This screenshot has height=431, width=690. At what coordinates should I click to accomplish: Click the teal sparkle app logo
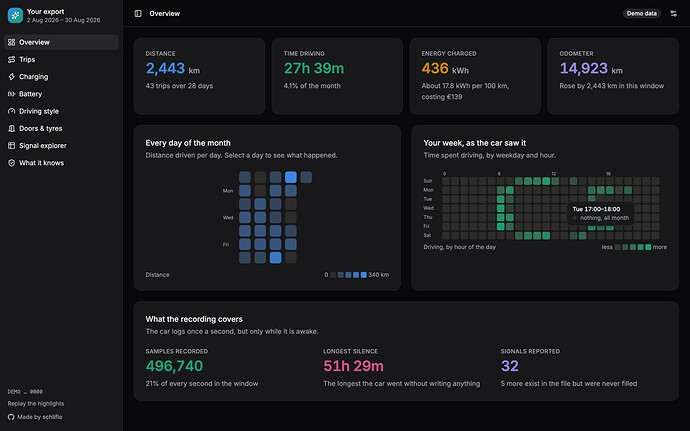click(15, 15)
